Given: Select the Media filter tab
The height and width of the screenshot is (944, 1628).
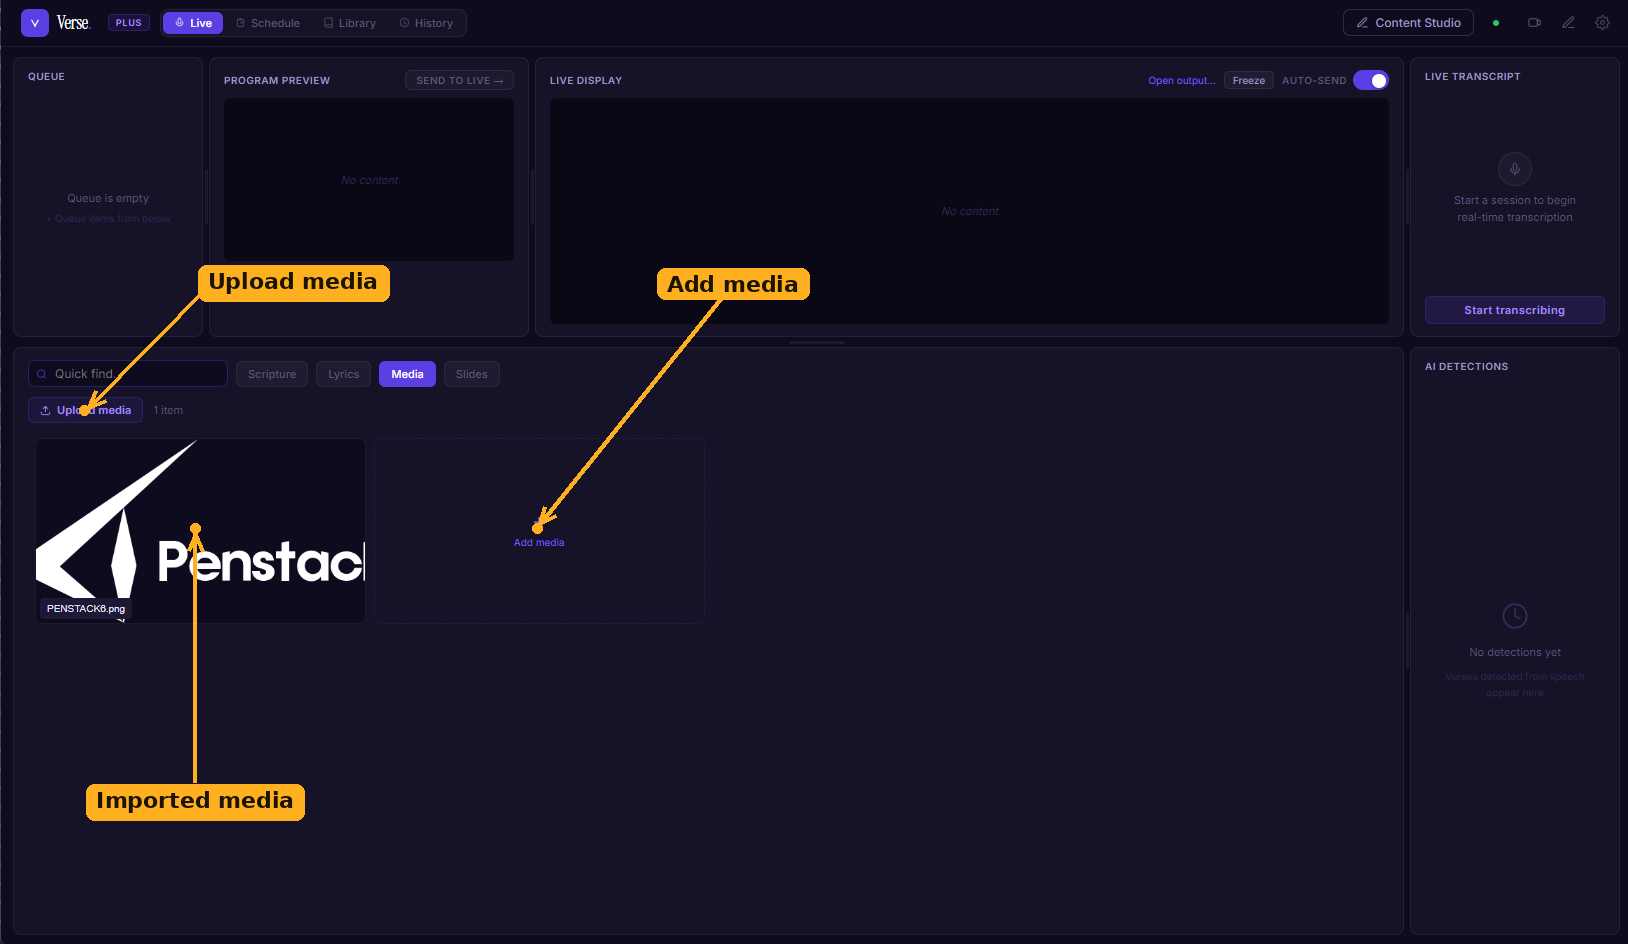Looking at the screenshot, I should click(407, 374).
